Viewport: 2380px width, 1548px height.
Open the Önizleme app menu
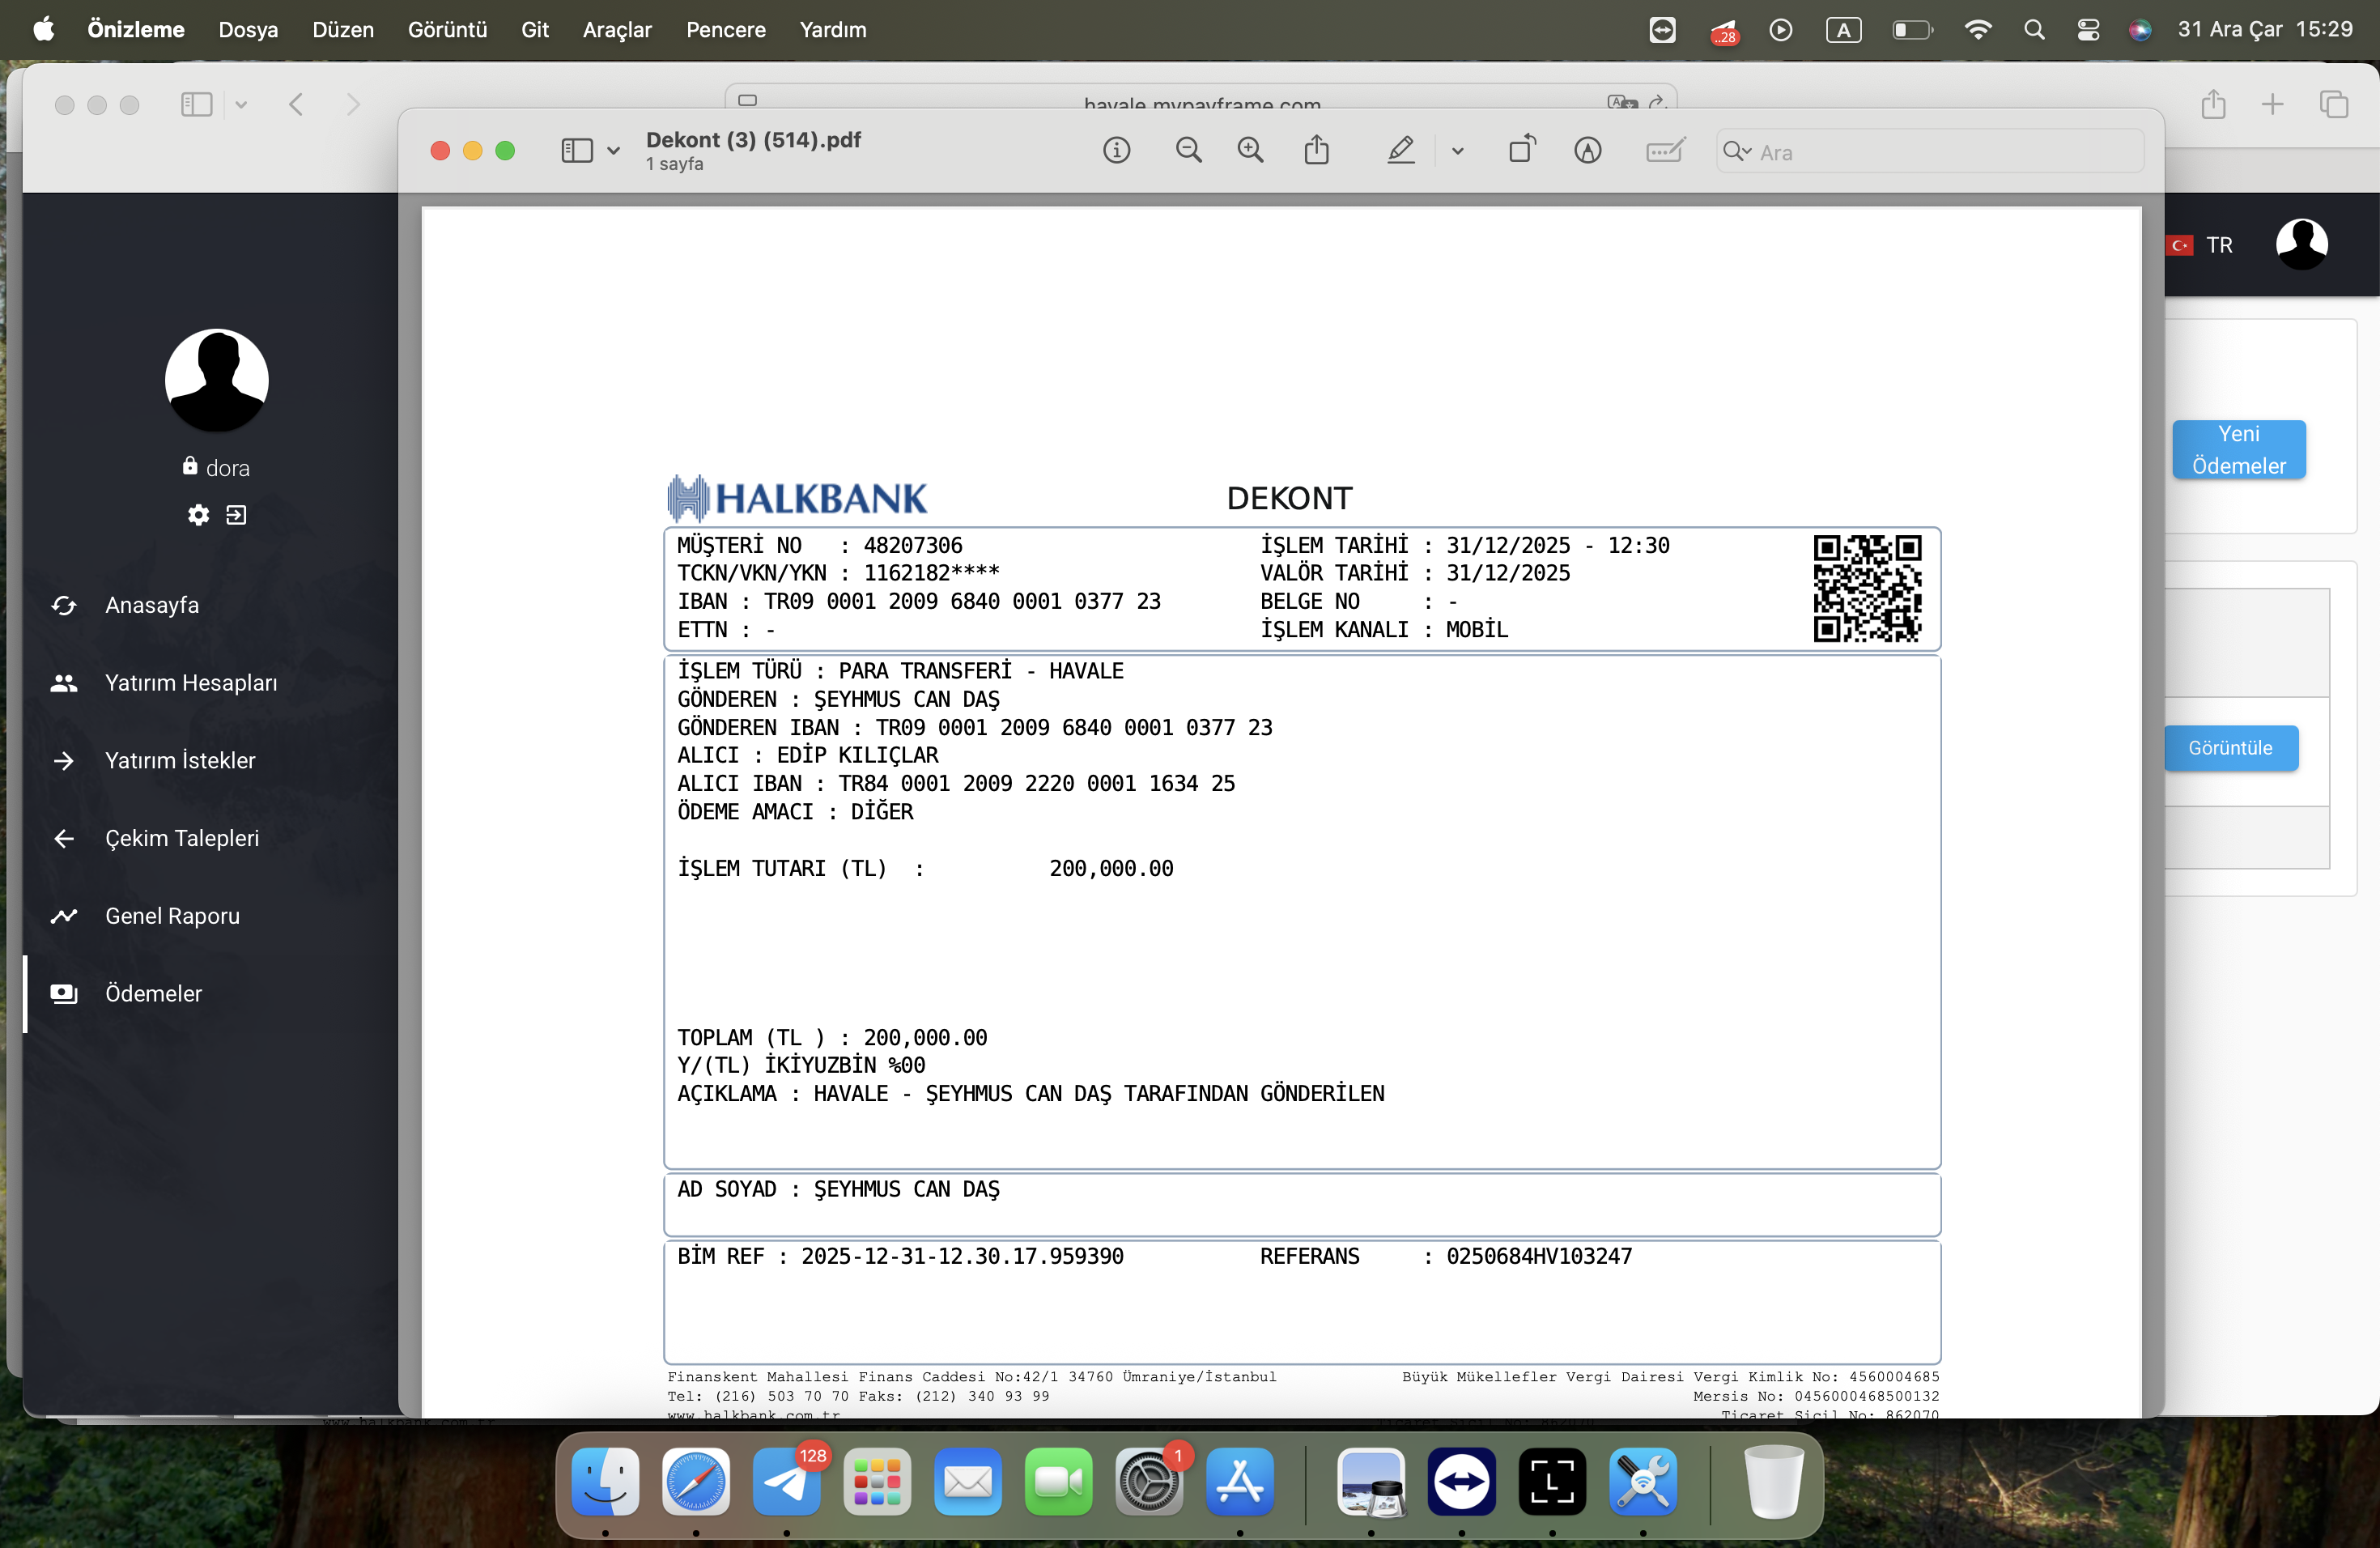[x=136, y=30]
